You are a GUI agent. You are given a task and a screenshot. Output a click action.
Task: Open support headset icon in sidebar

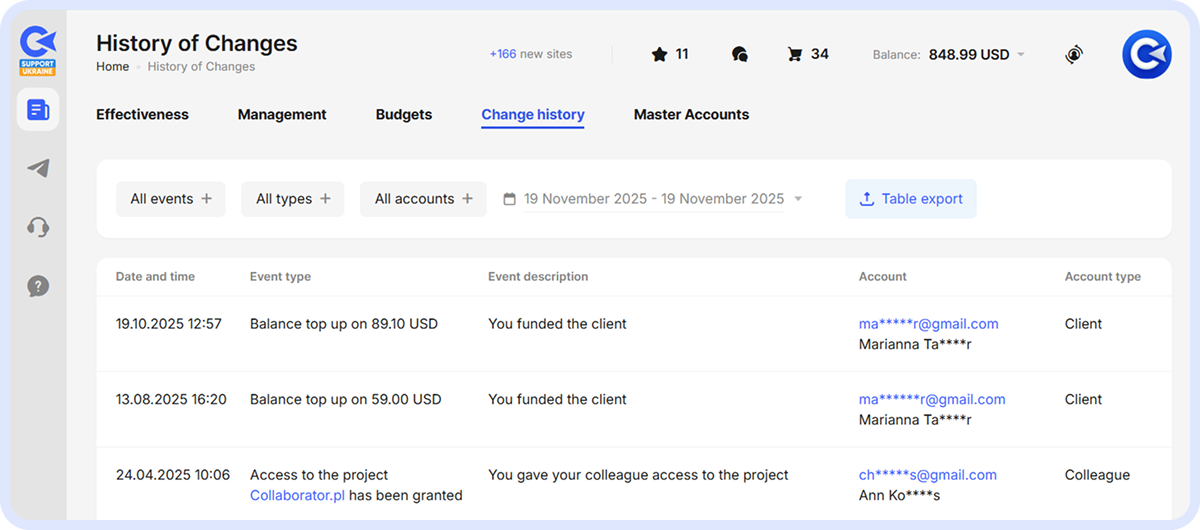tap(38, 227)
